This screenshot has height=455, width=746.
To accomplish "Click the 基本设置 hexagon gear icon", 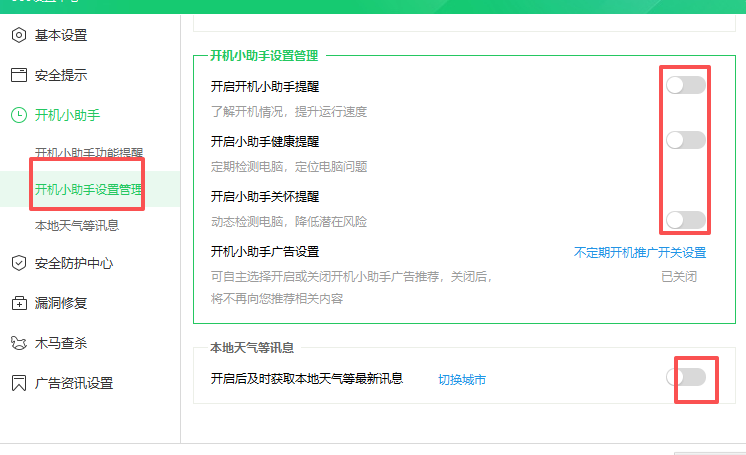I will point(19,35).
